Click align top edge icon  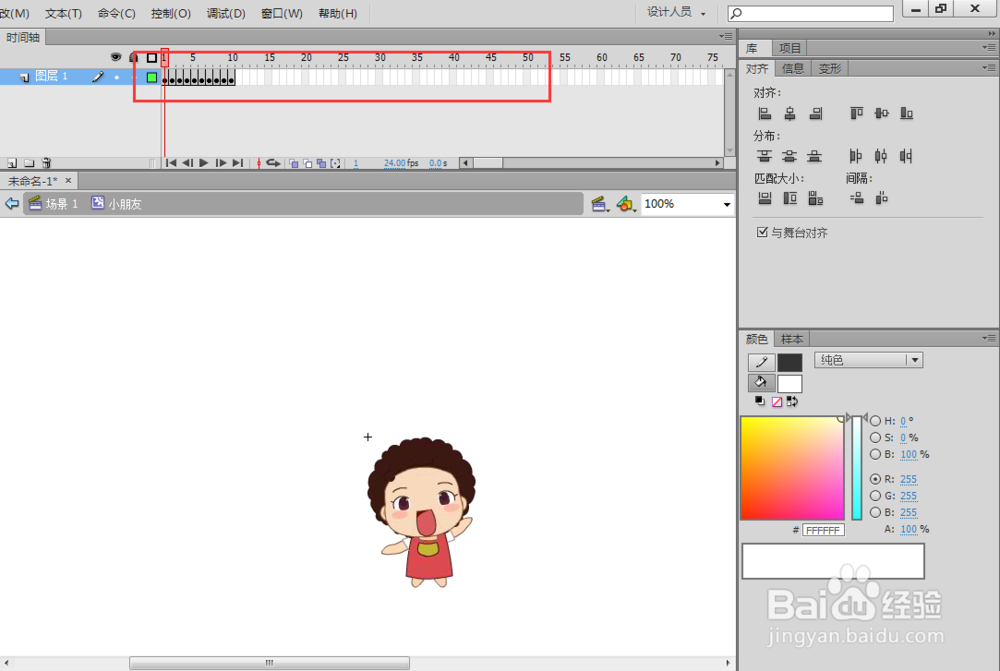click(x=857, y=114)
